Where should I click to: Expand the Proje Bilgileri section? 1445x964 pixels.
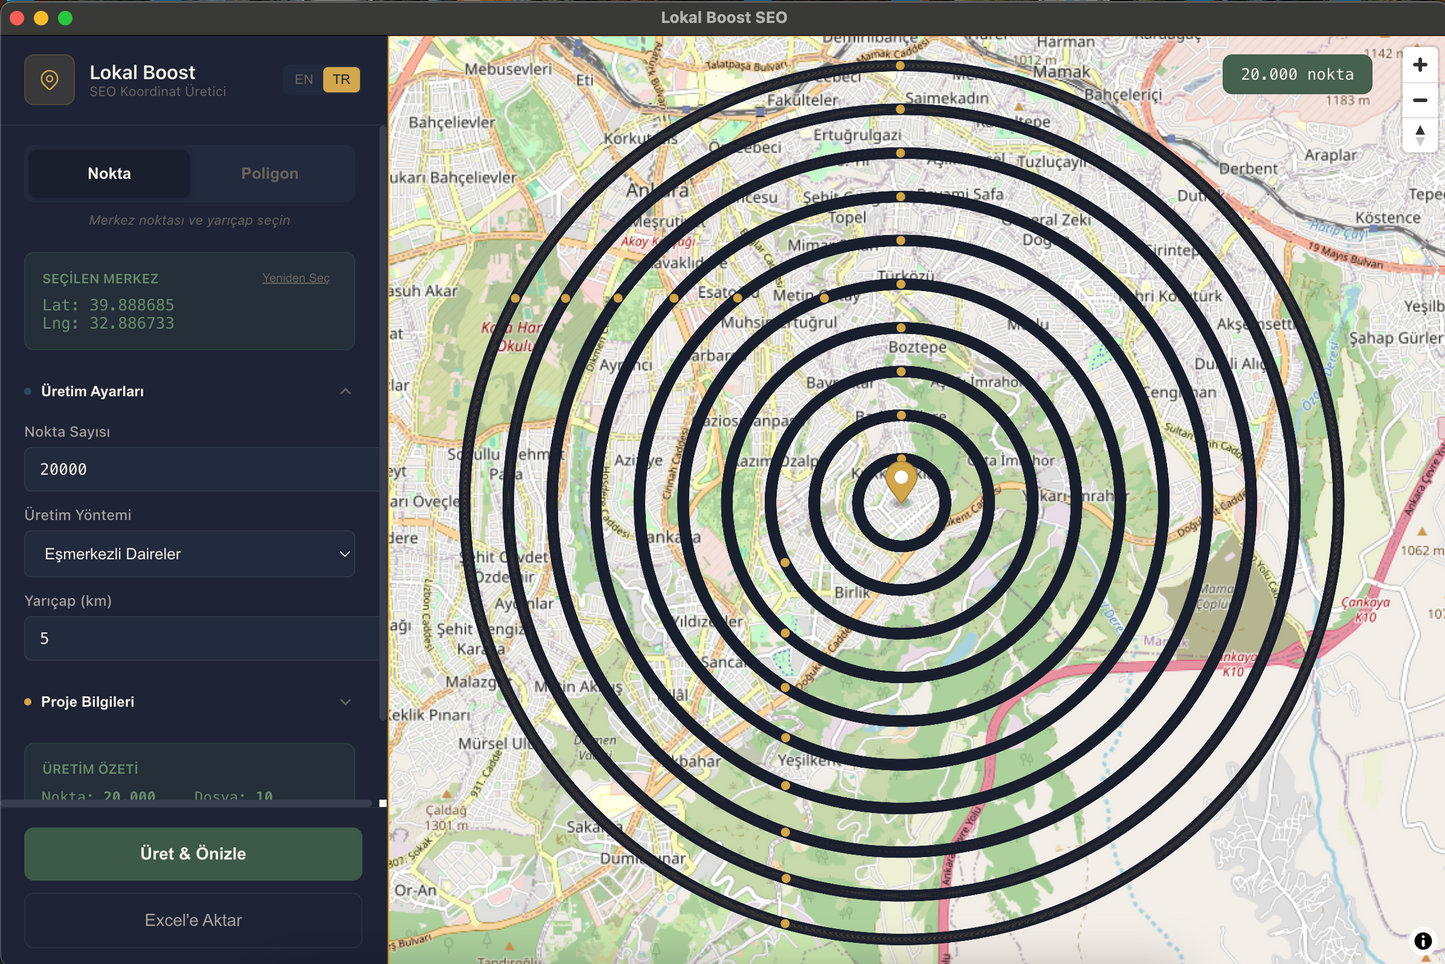coord(345,702)
